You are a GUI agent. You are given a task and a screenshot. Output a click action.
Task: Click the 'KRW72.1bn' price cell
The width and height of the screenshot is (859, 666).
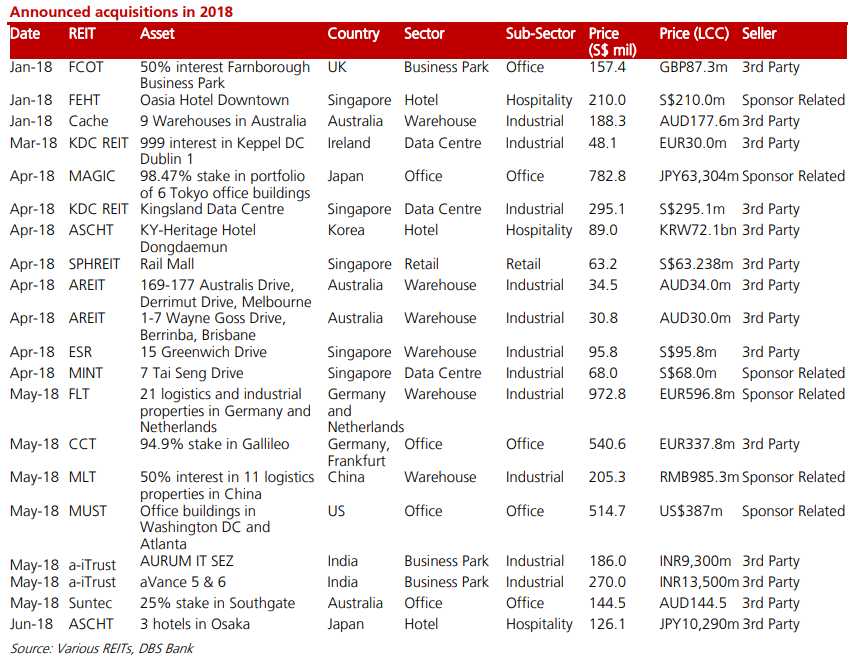coord(698,230)
